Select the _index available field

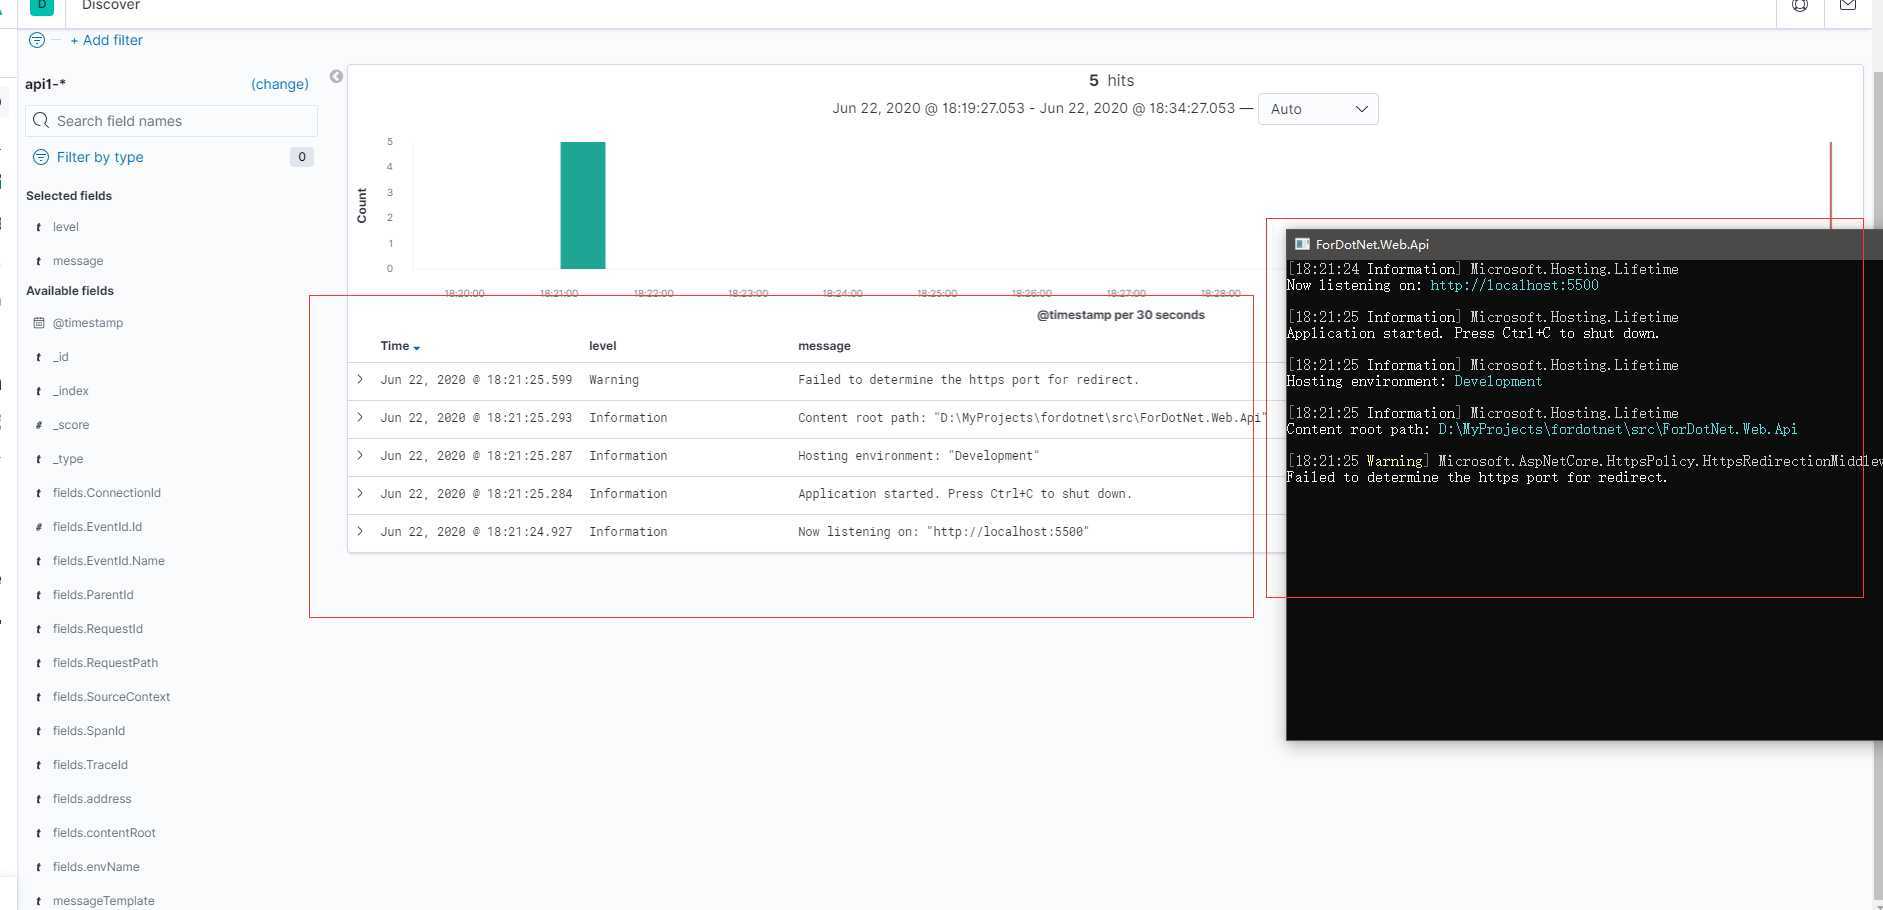tap(71, 391)
